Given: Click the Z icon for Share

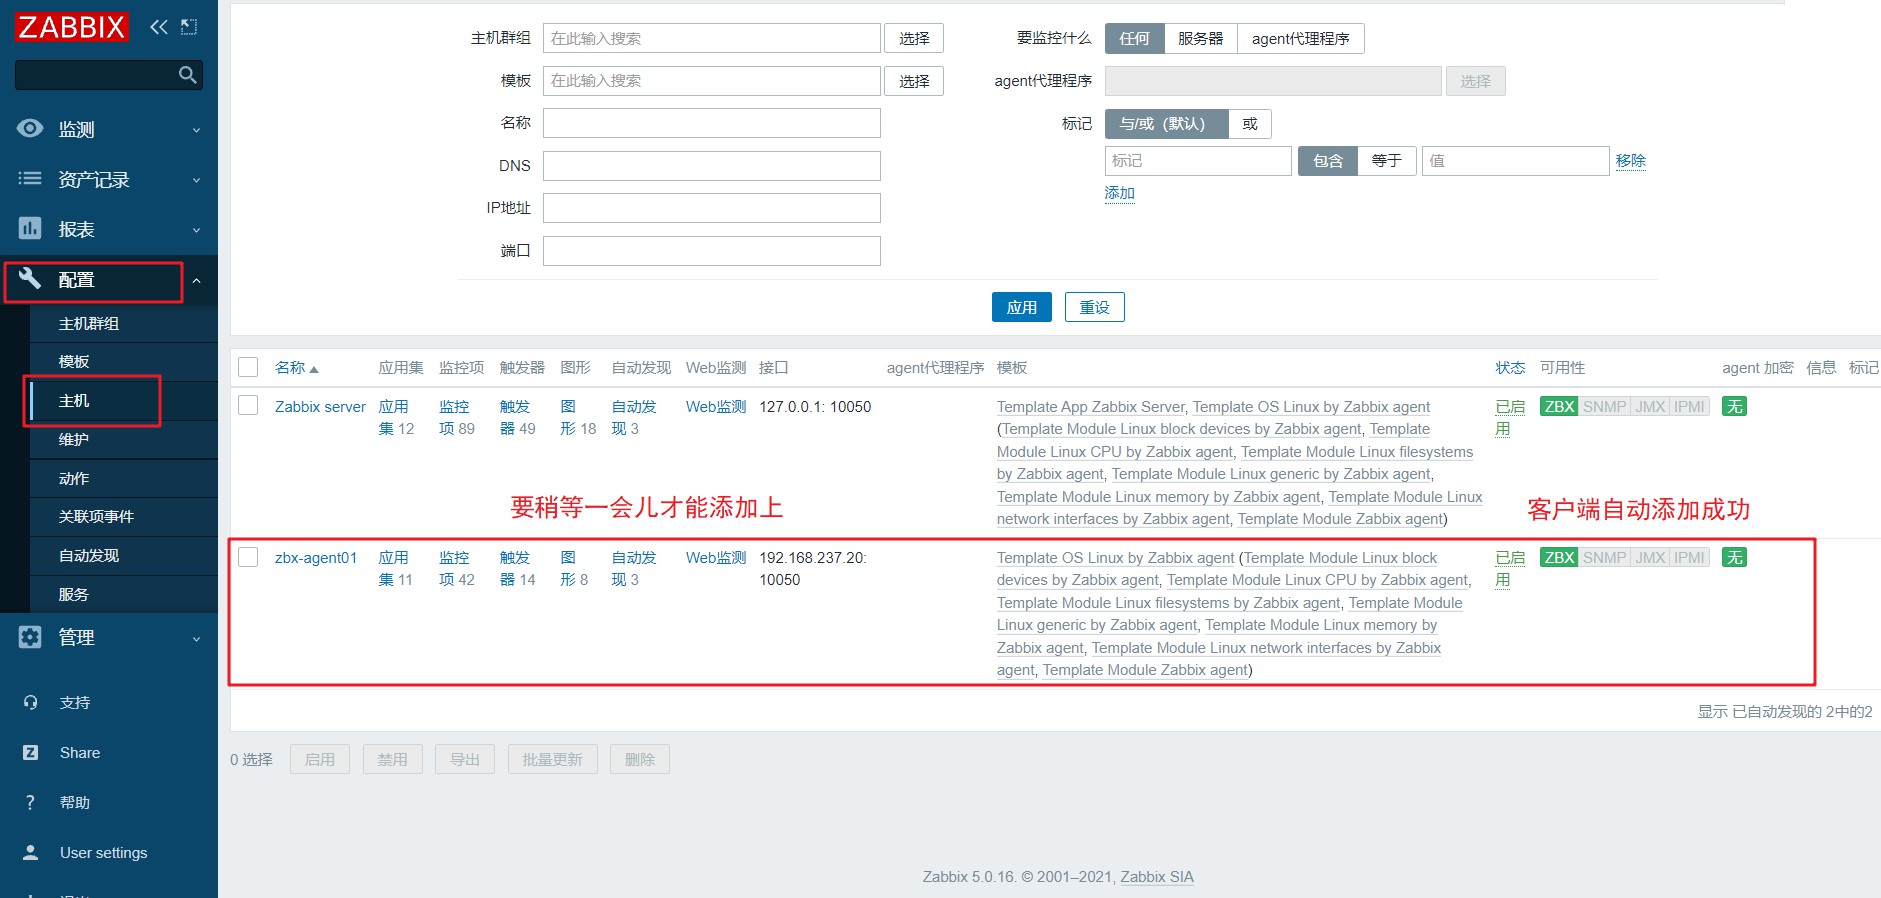Looking at the screenshot, I should tap(30, 752).
